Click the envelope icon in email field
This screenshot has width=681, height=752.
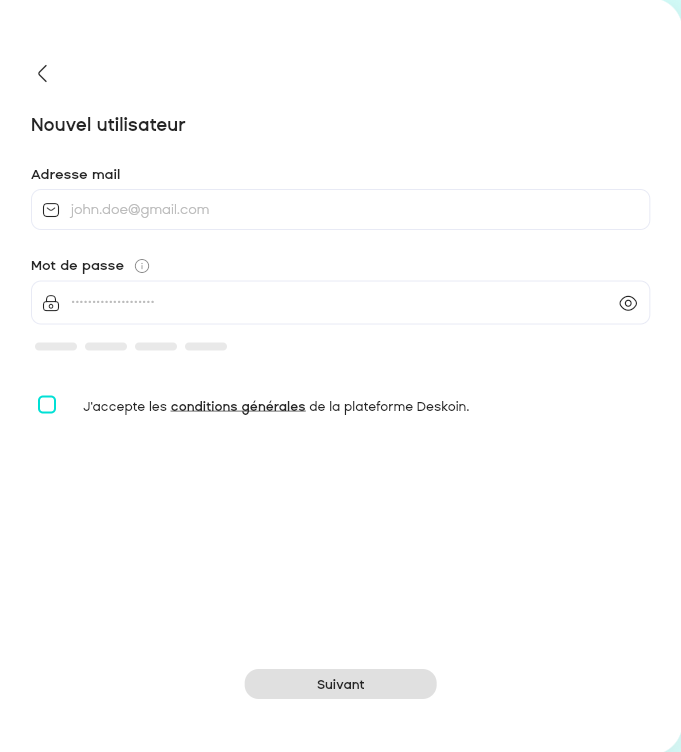pos(51,210)
